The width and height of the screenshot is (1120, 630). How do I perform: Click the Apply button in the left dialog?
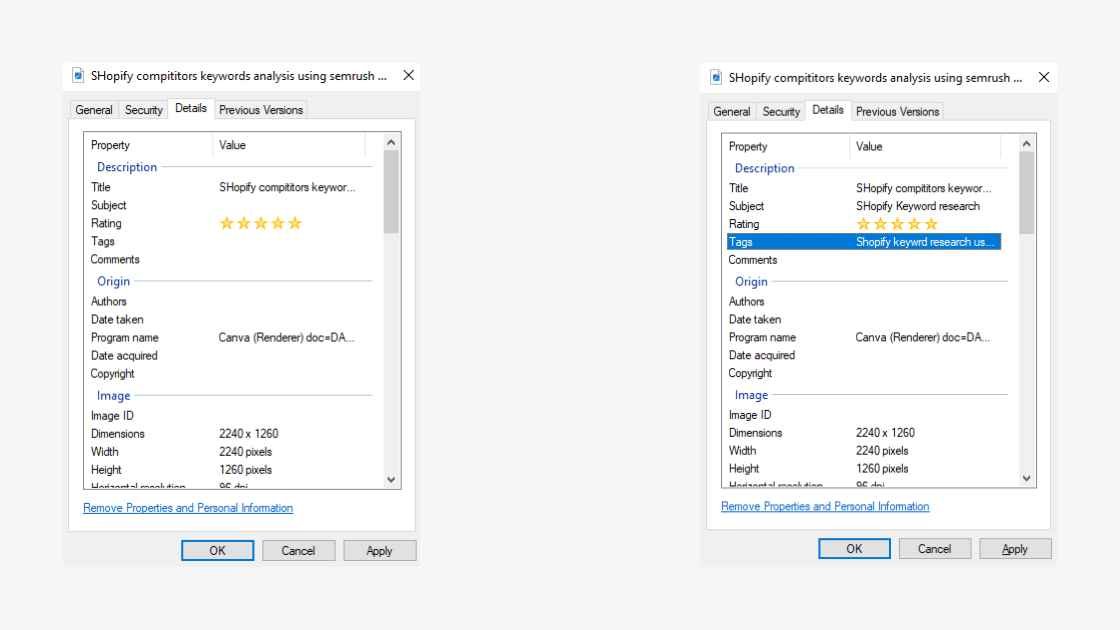point(379,551)
